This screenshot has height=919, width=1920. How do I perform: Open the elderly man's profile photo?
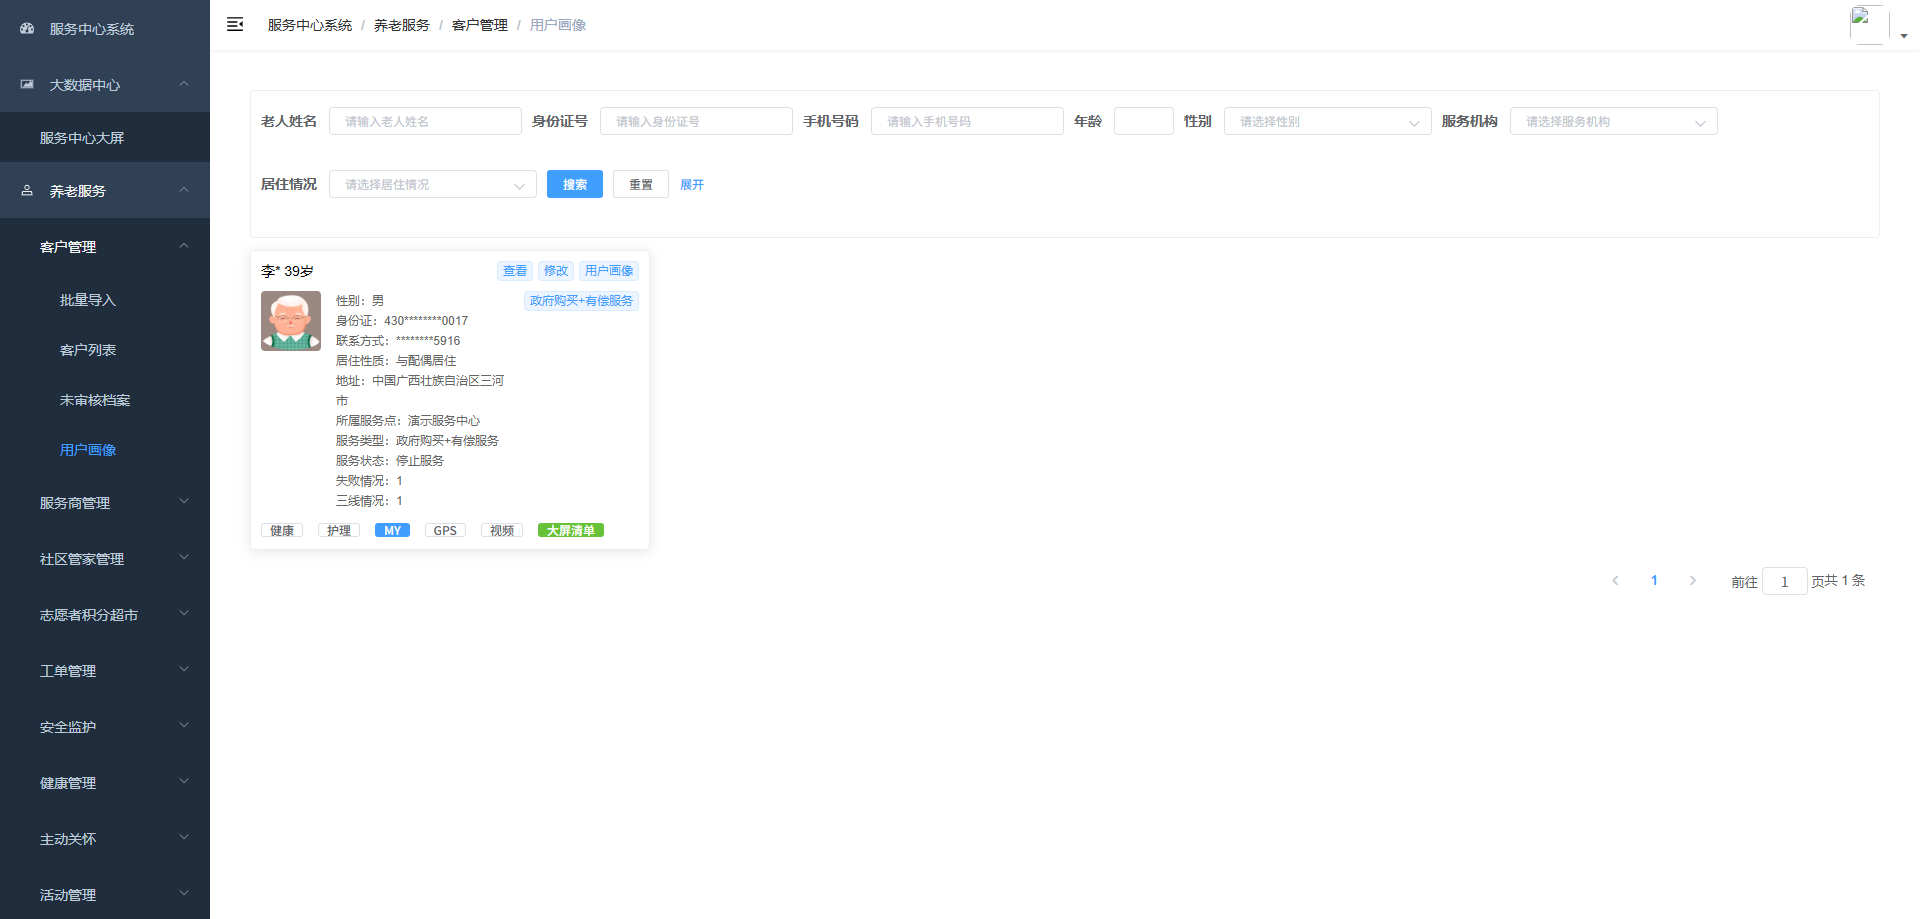(291, 321)
